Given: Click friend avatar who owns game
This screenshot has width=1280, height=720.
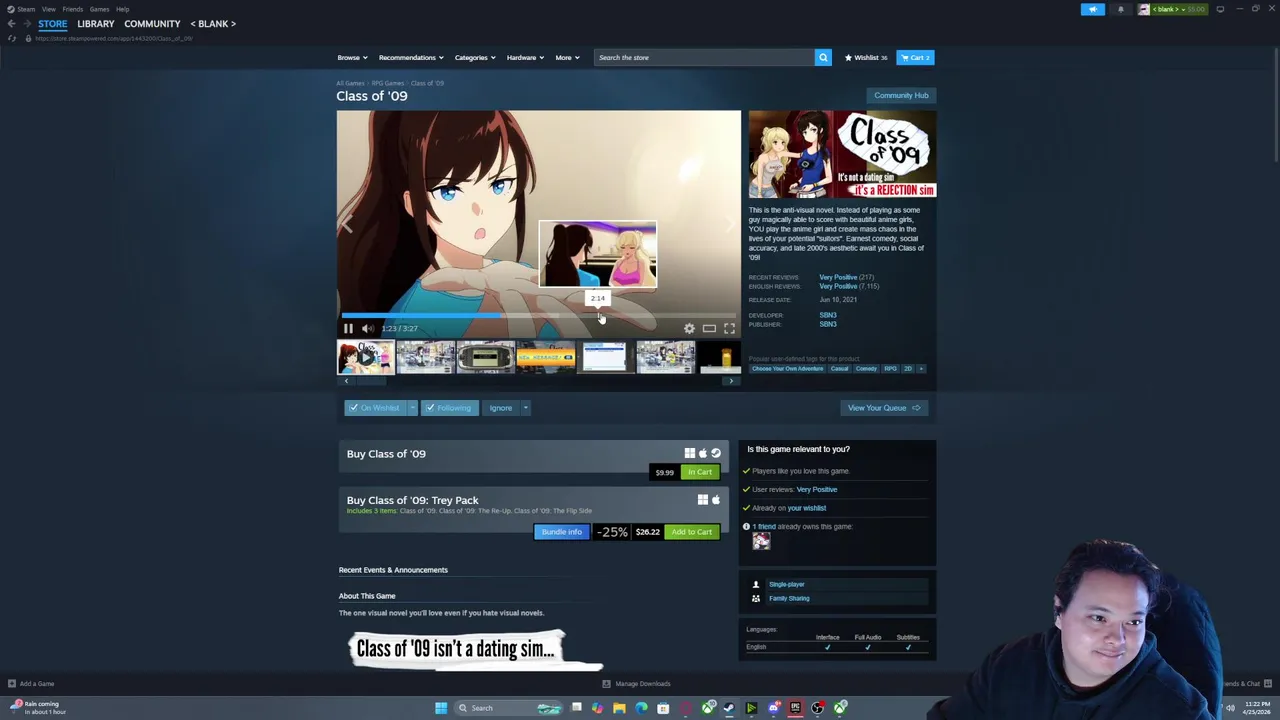Looking at the screenshot, I should pos(761,541).
